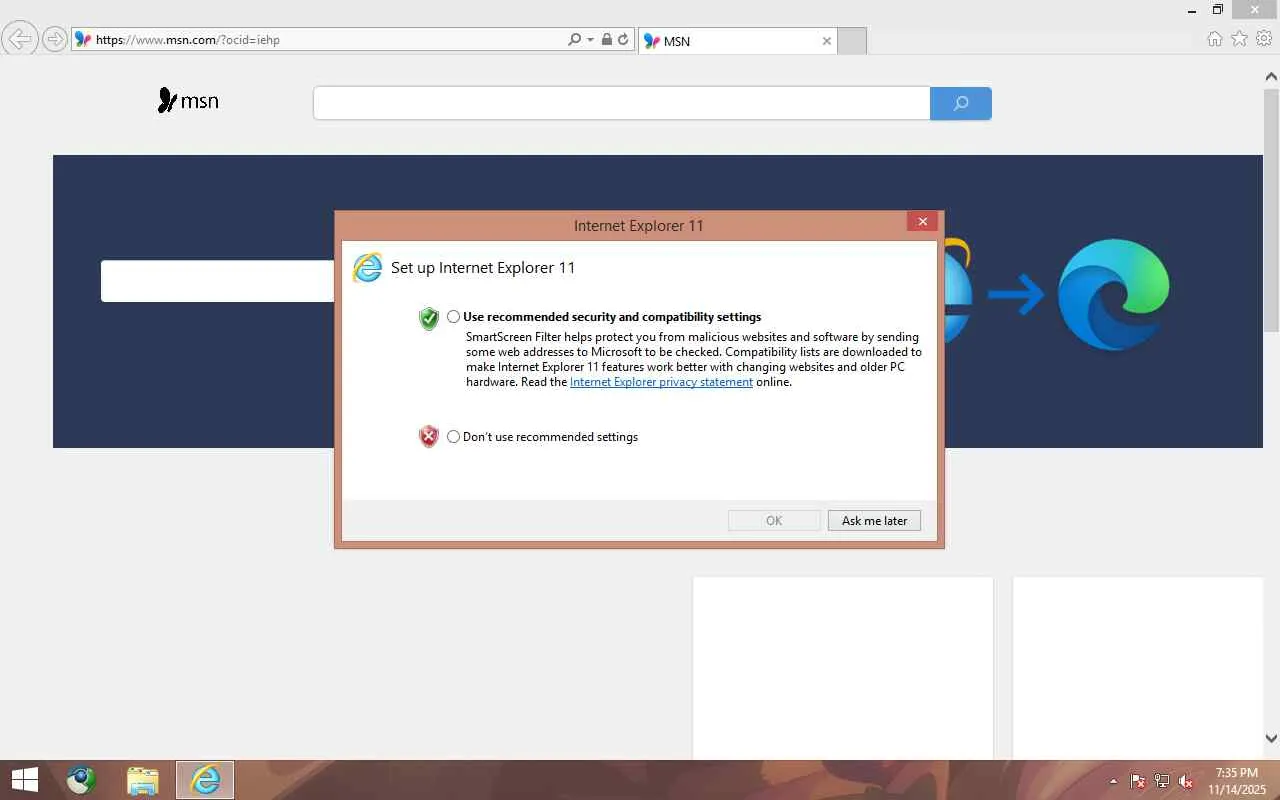The image size is (1280, 800).
Task: Restore down the Internet Explorer window
Action: (x=1218, y=10)
